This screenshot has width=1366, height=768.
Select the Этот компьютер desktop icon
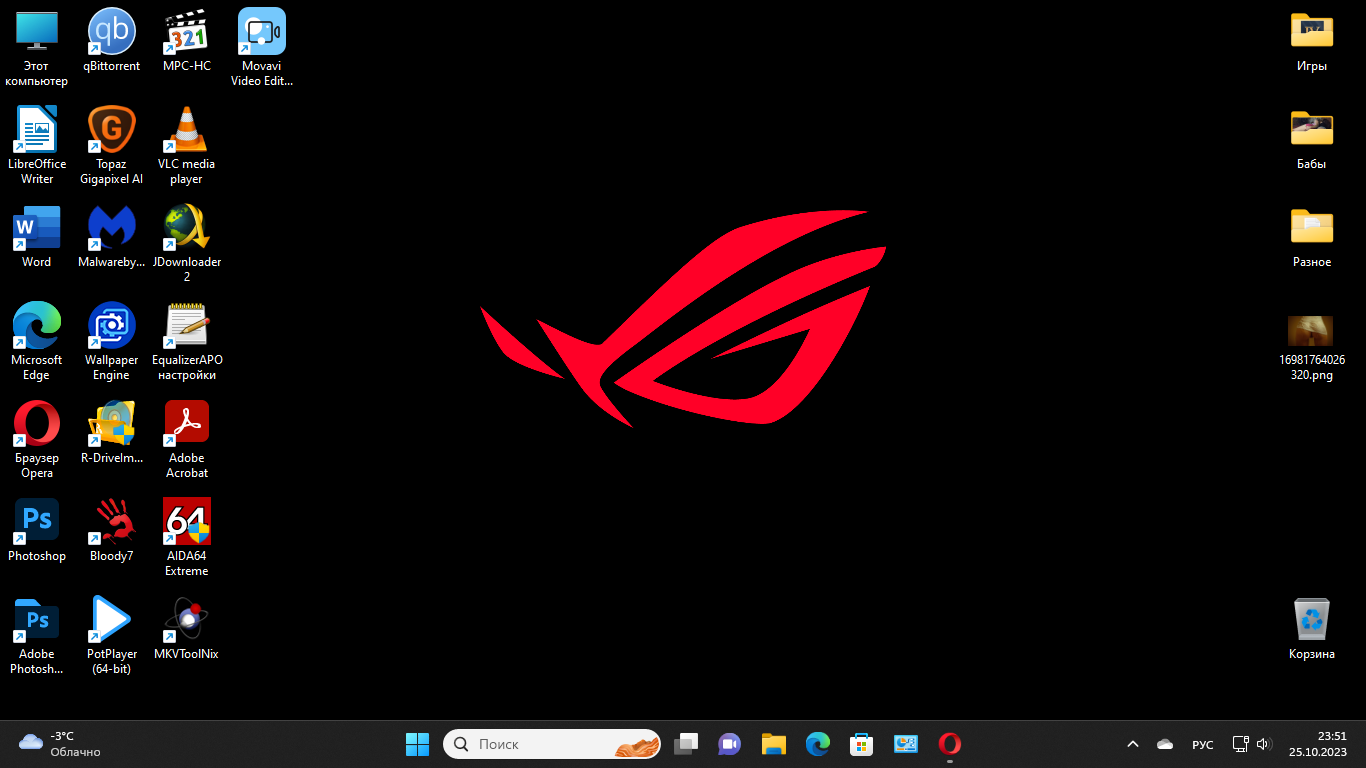(x=37, y=48)
